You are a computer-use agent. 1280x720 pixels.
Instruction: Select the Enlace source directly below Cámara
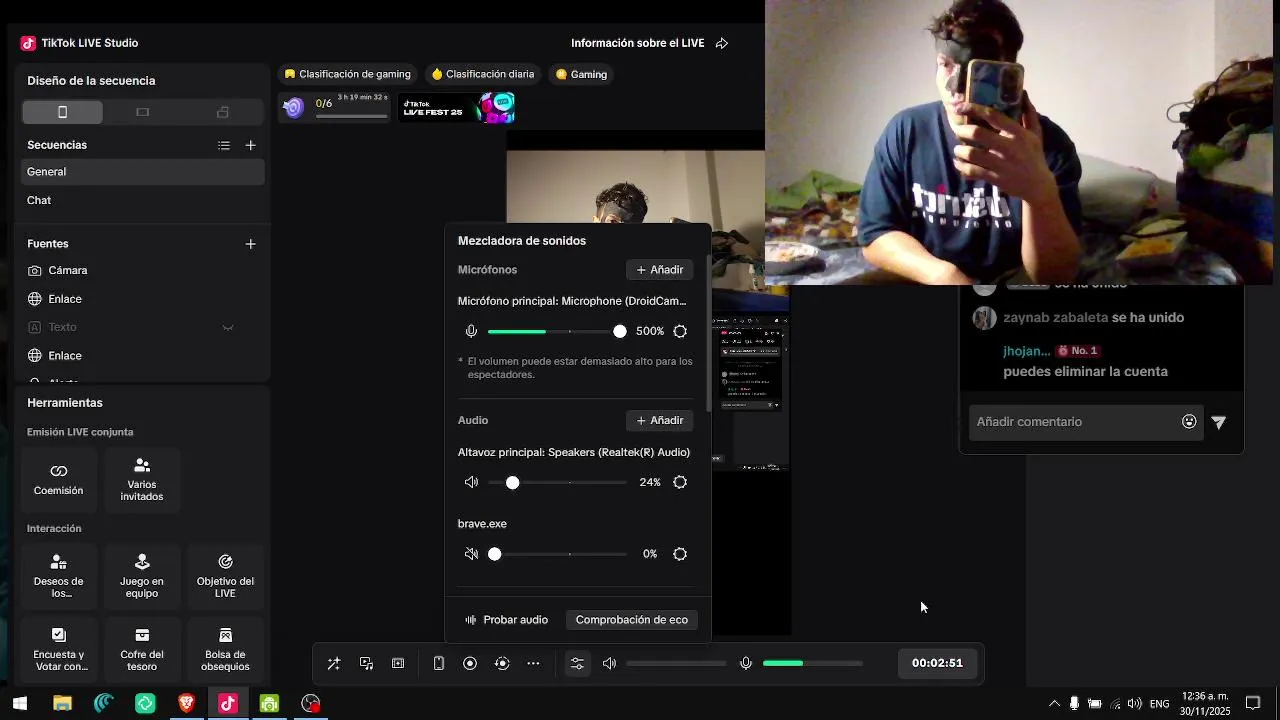[143, 299]
